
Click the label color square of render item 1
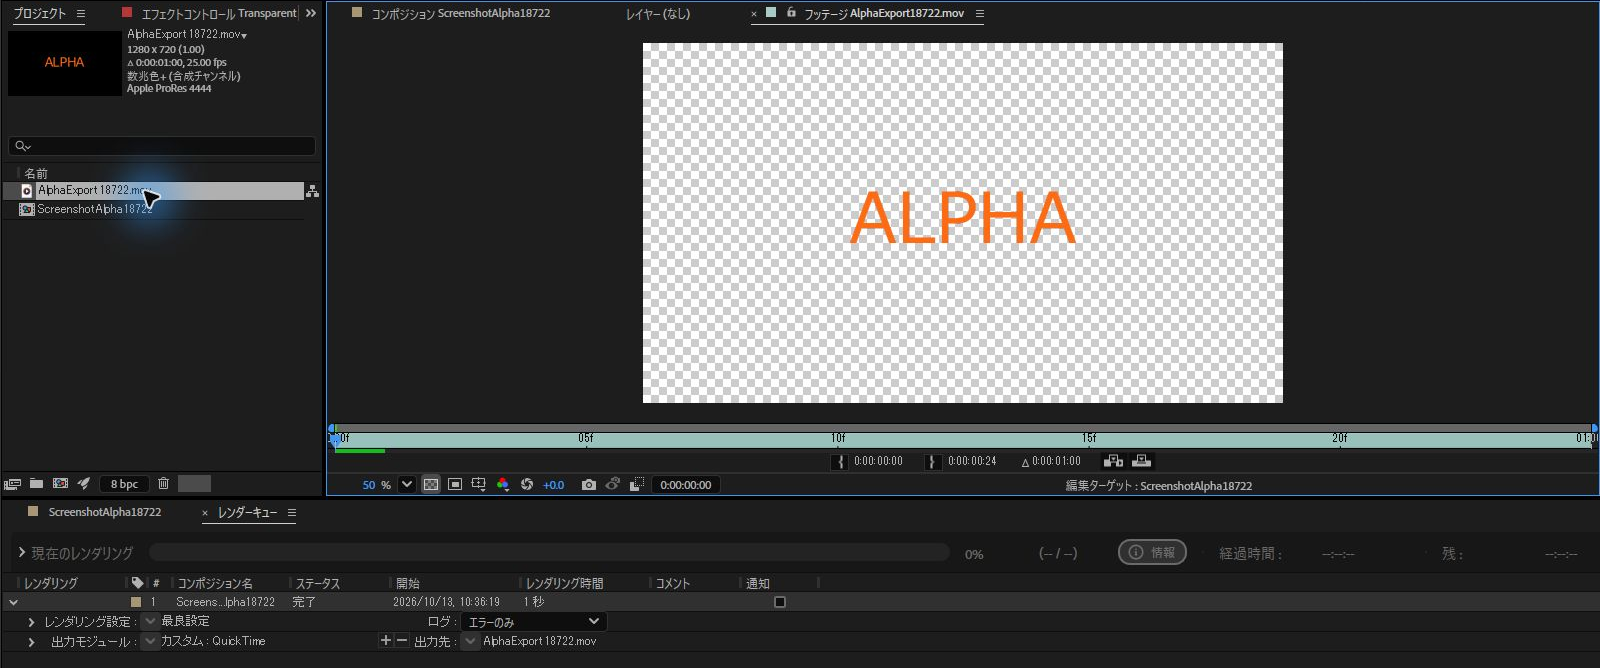136,602
